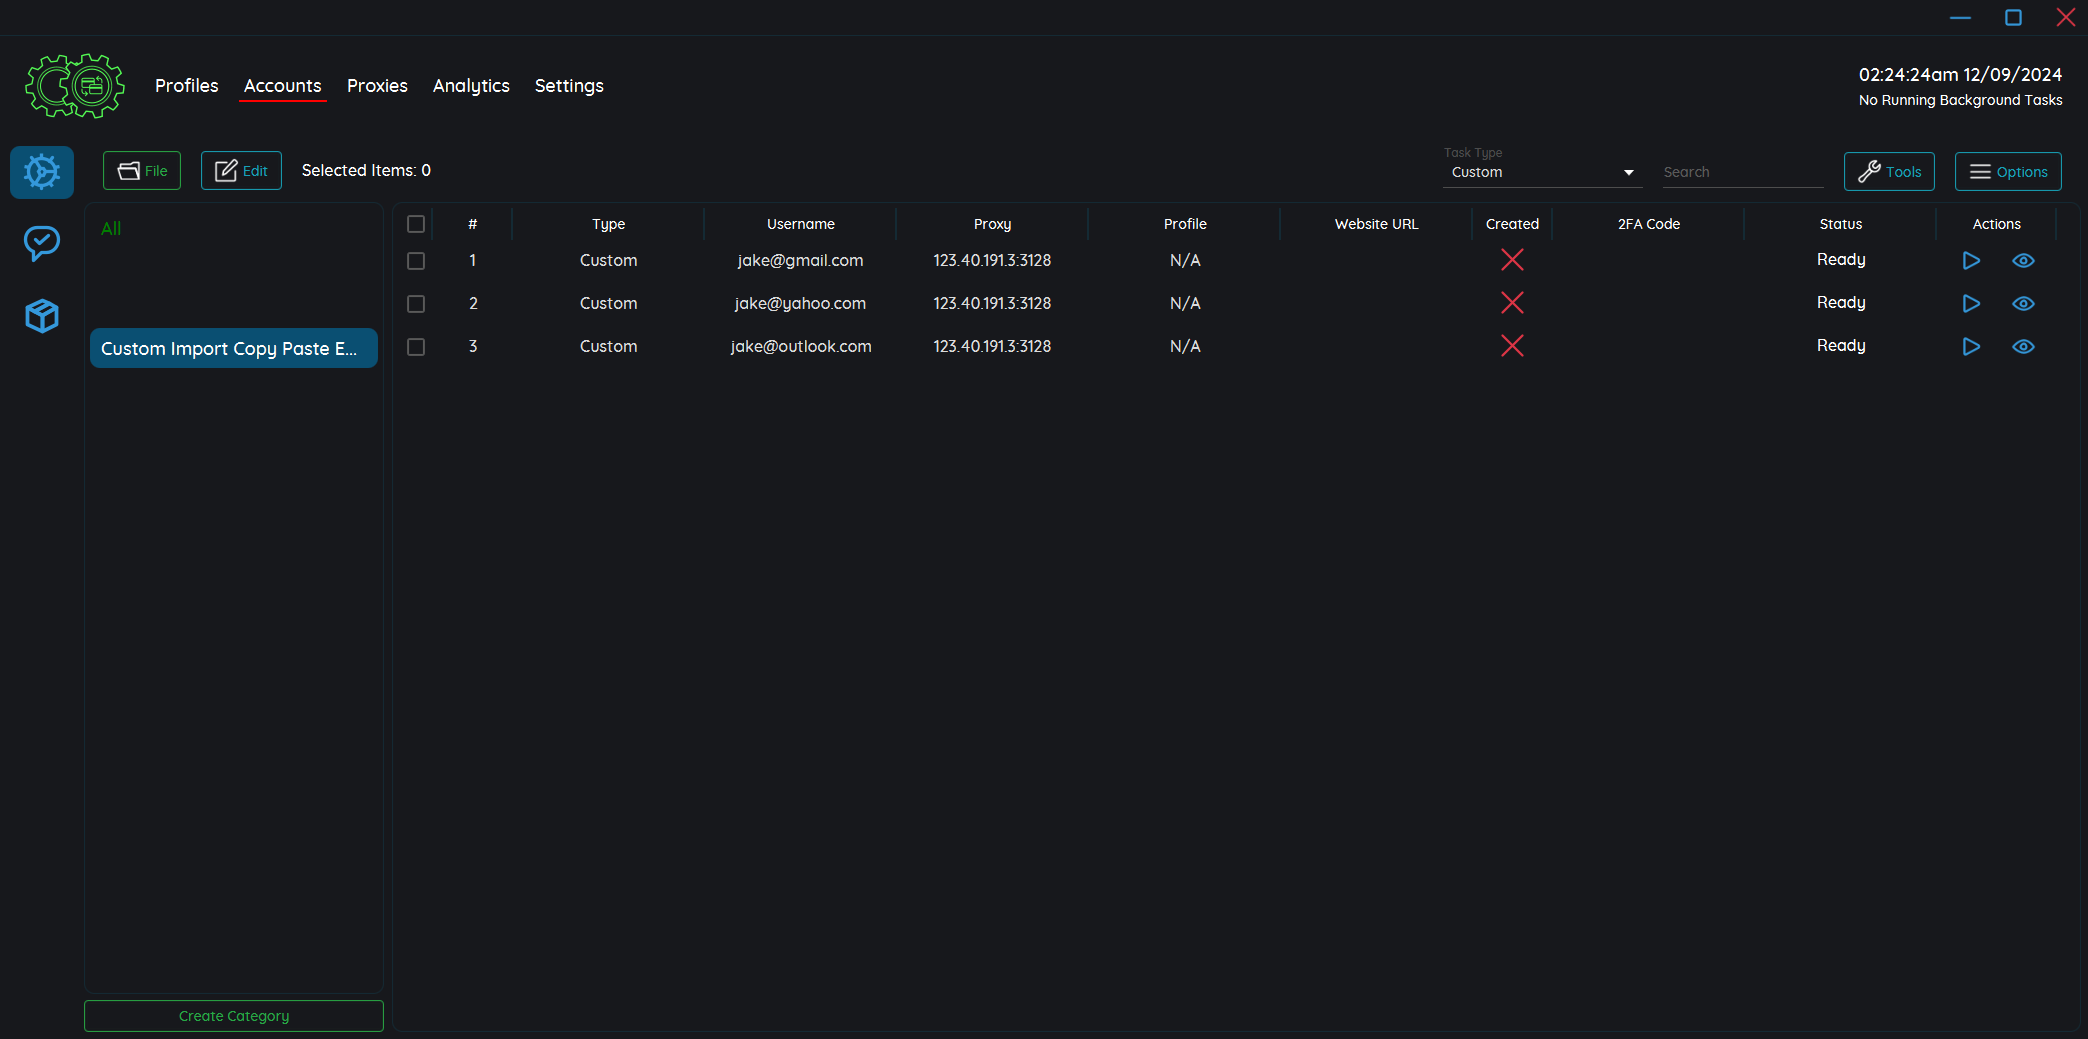Click into the Search field
The width and height of the screenshot is (2088, 1039).
click(x=1741, y=172)
